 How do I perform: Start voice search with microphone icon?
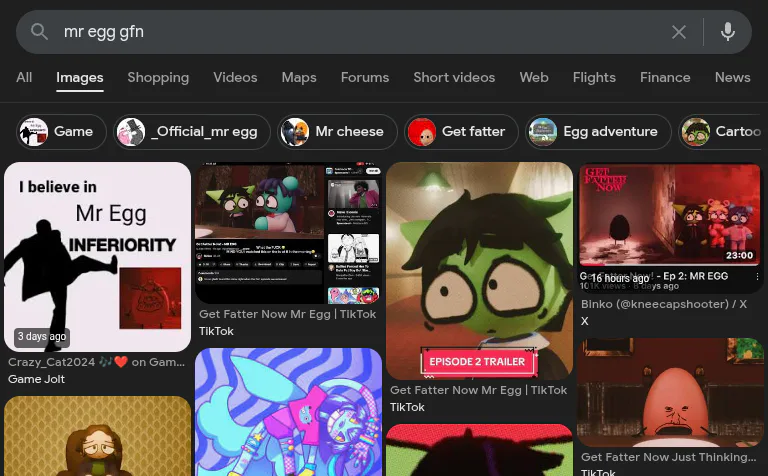tap(728, 32)
